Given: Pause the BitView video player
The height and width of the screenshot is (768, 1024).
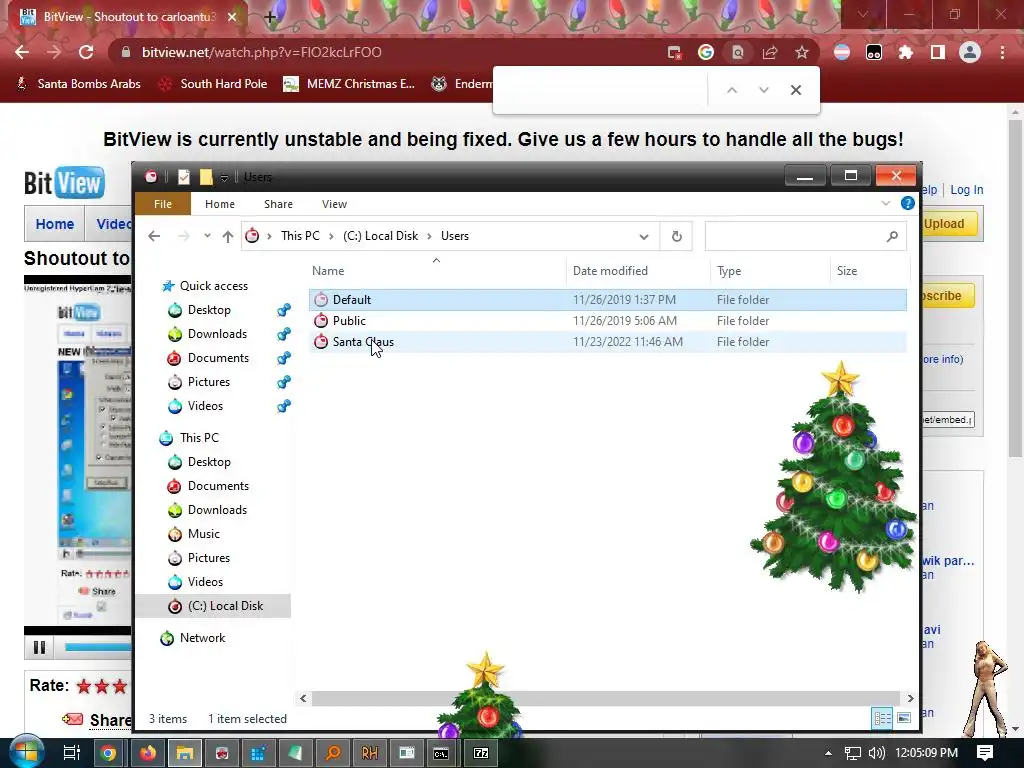Looking at the screenshot, I should (39, 647).
